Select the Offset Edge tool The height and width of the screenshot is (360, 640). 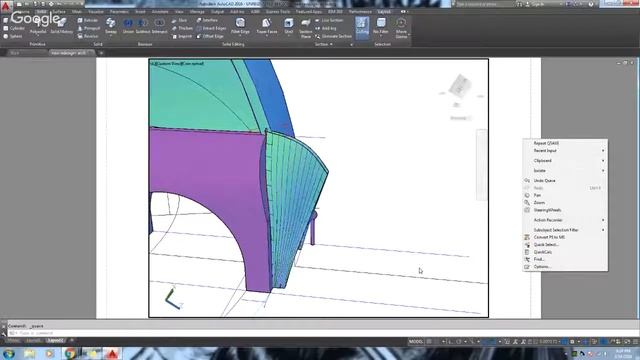pos(210,36)
